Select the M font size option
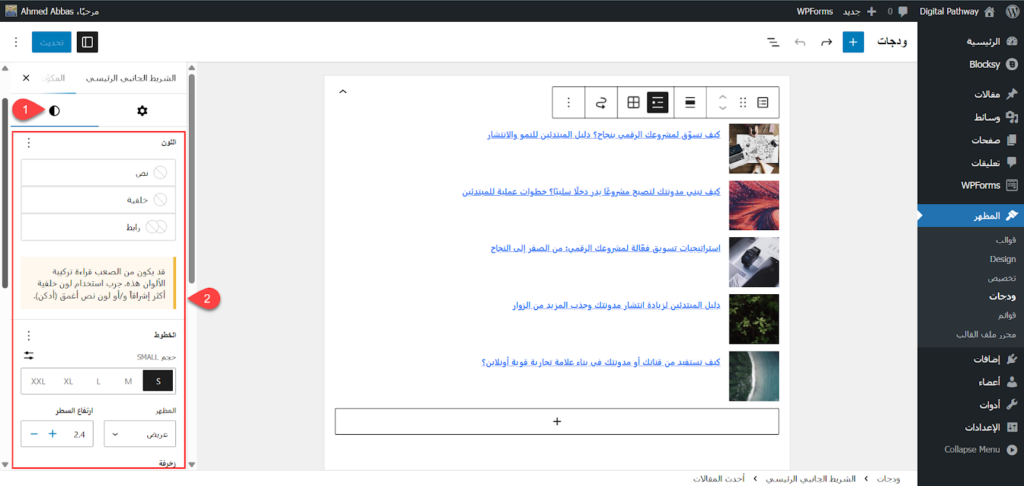This screenshot has width=1024, height=486. (128, 381)
